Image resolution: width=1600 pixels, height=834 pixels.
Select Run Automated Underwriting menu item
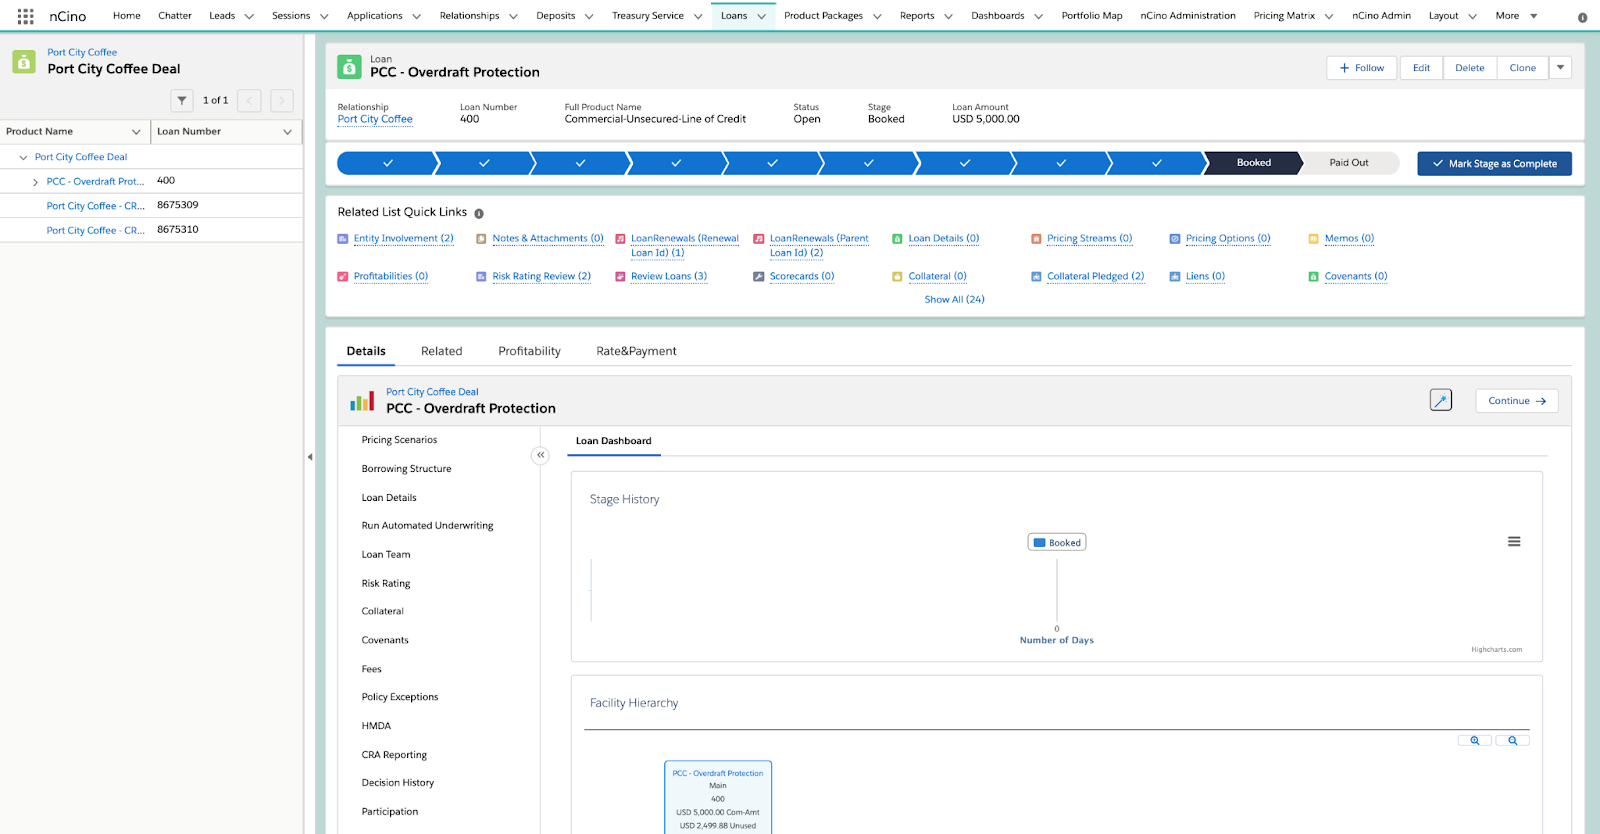tap(427, 526)
